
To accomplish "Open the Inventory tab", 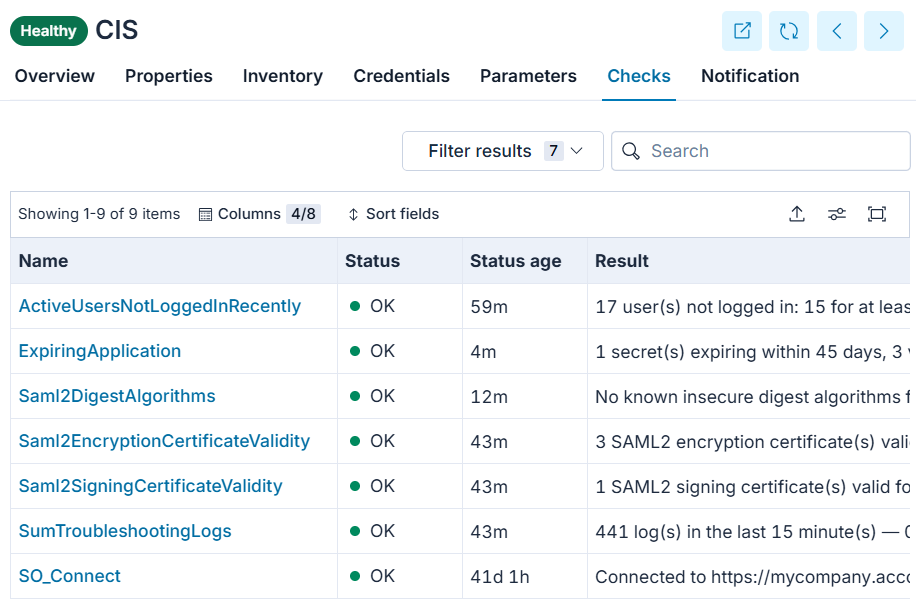I will (283, 76).
